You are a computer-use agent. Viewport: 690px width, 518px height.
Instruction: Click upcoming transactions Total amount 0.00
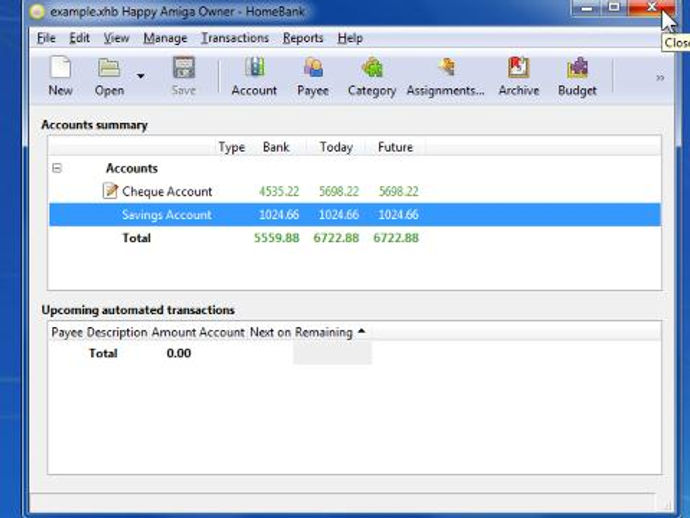(179, 353)
